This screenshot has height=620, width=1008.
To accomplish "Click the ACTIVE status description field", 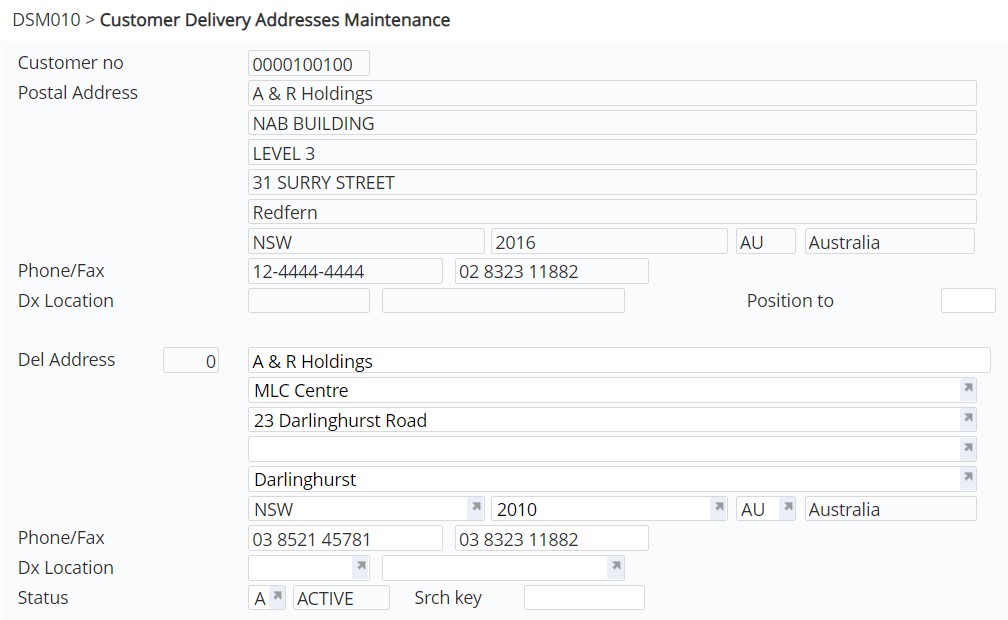I will 341,598.
